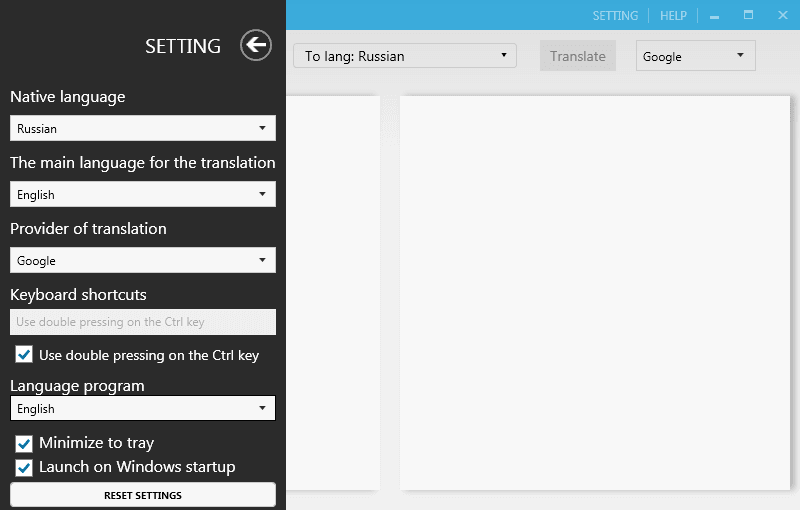
Task: Minimize the translator window
Action: 714,16
